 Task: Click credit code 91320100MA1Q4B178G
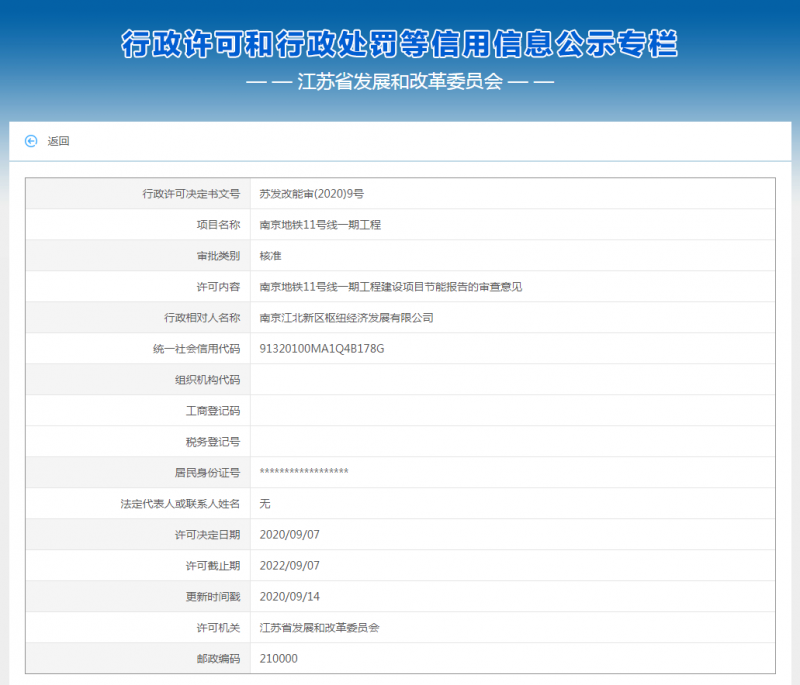[321, 349]
